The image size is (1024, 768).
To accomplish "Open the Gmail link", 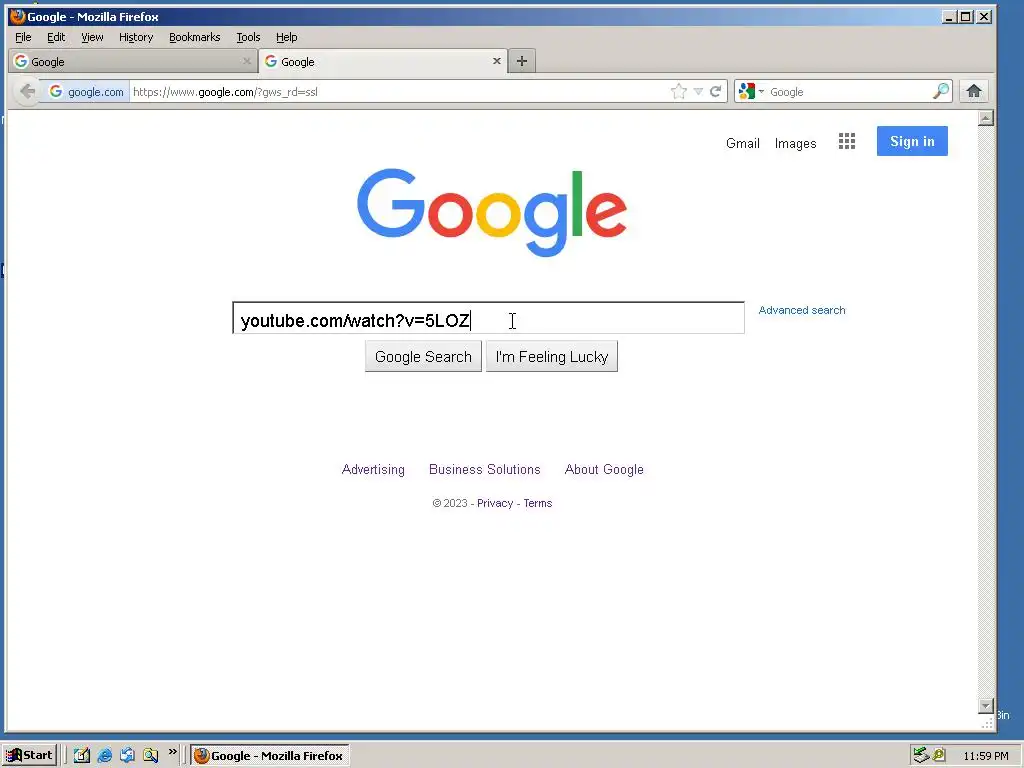I will 743,143.
